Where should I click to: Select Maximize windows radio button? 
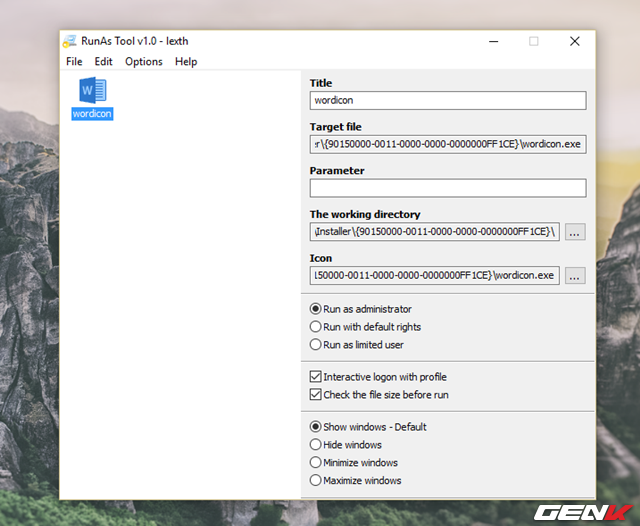[316, 481]
